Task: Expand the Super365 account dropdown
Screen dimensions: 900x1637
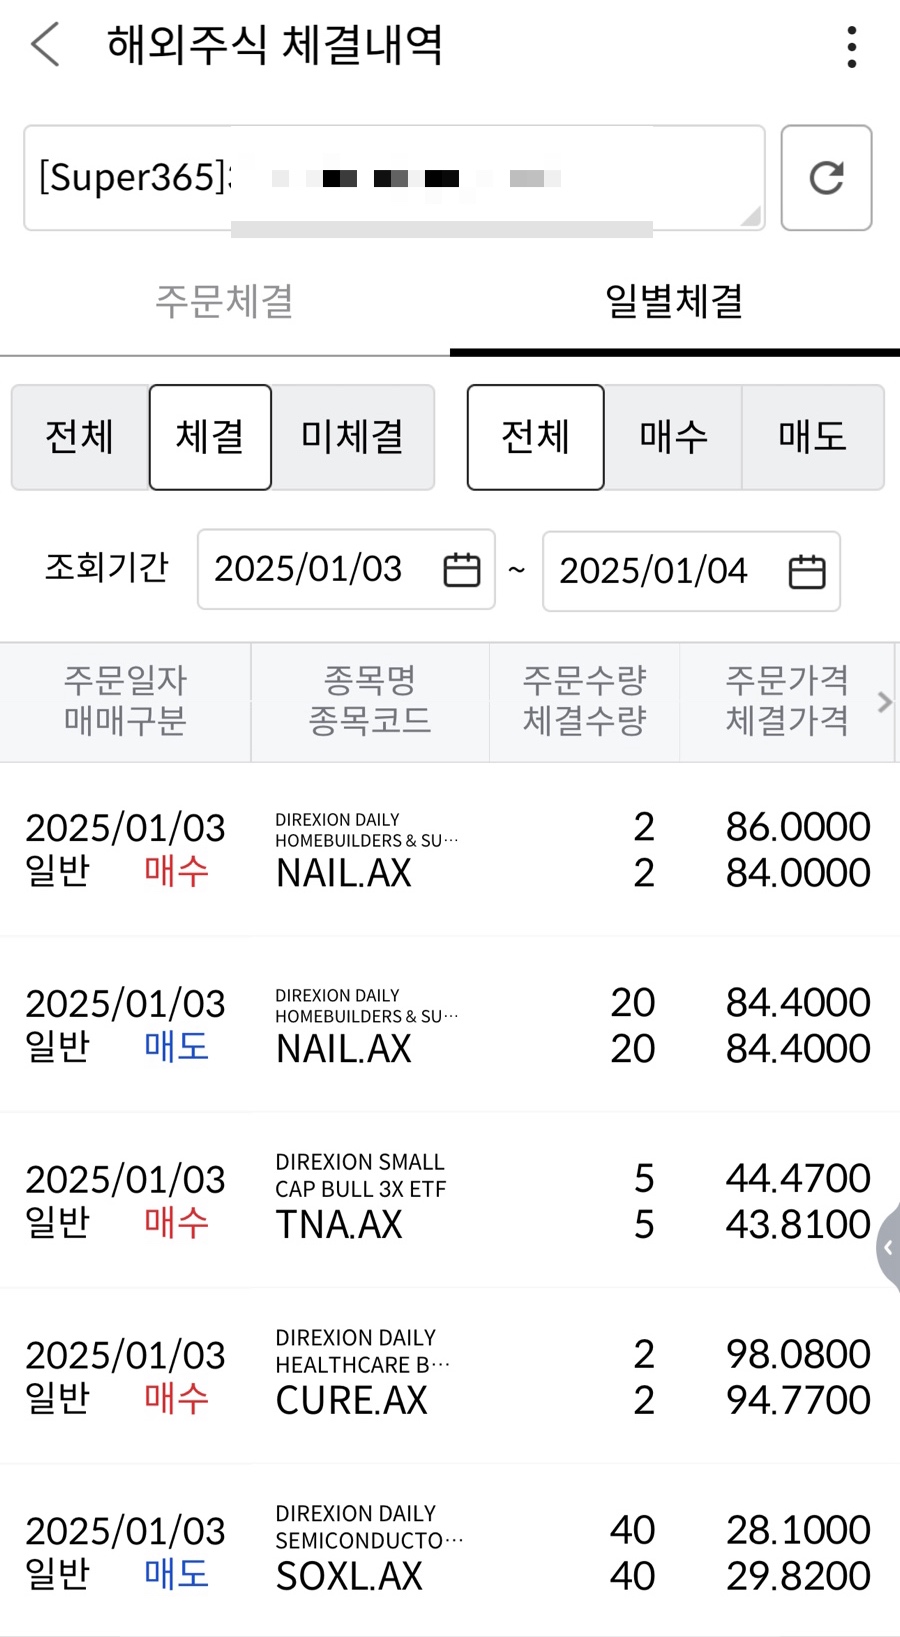Action: click(x=394, y=178)
